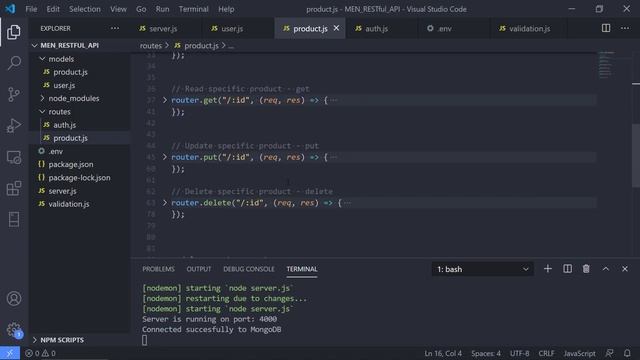The image size is (640, 360).
Task: Open the Accounts menu icon
Action: [14, 298]
